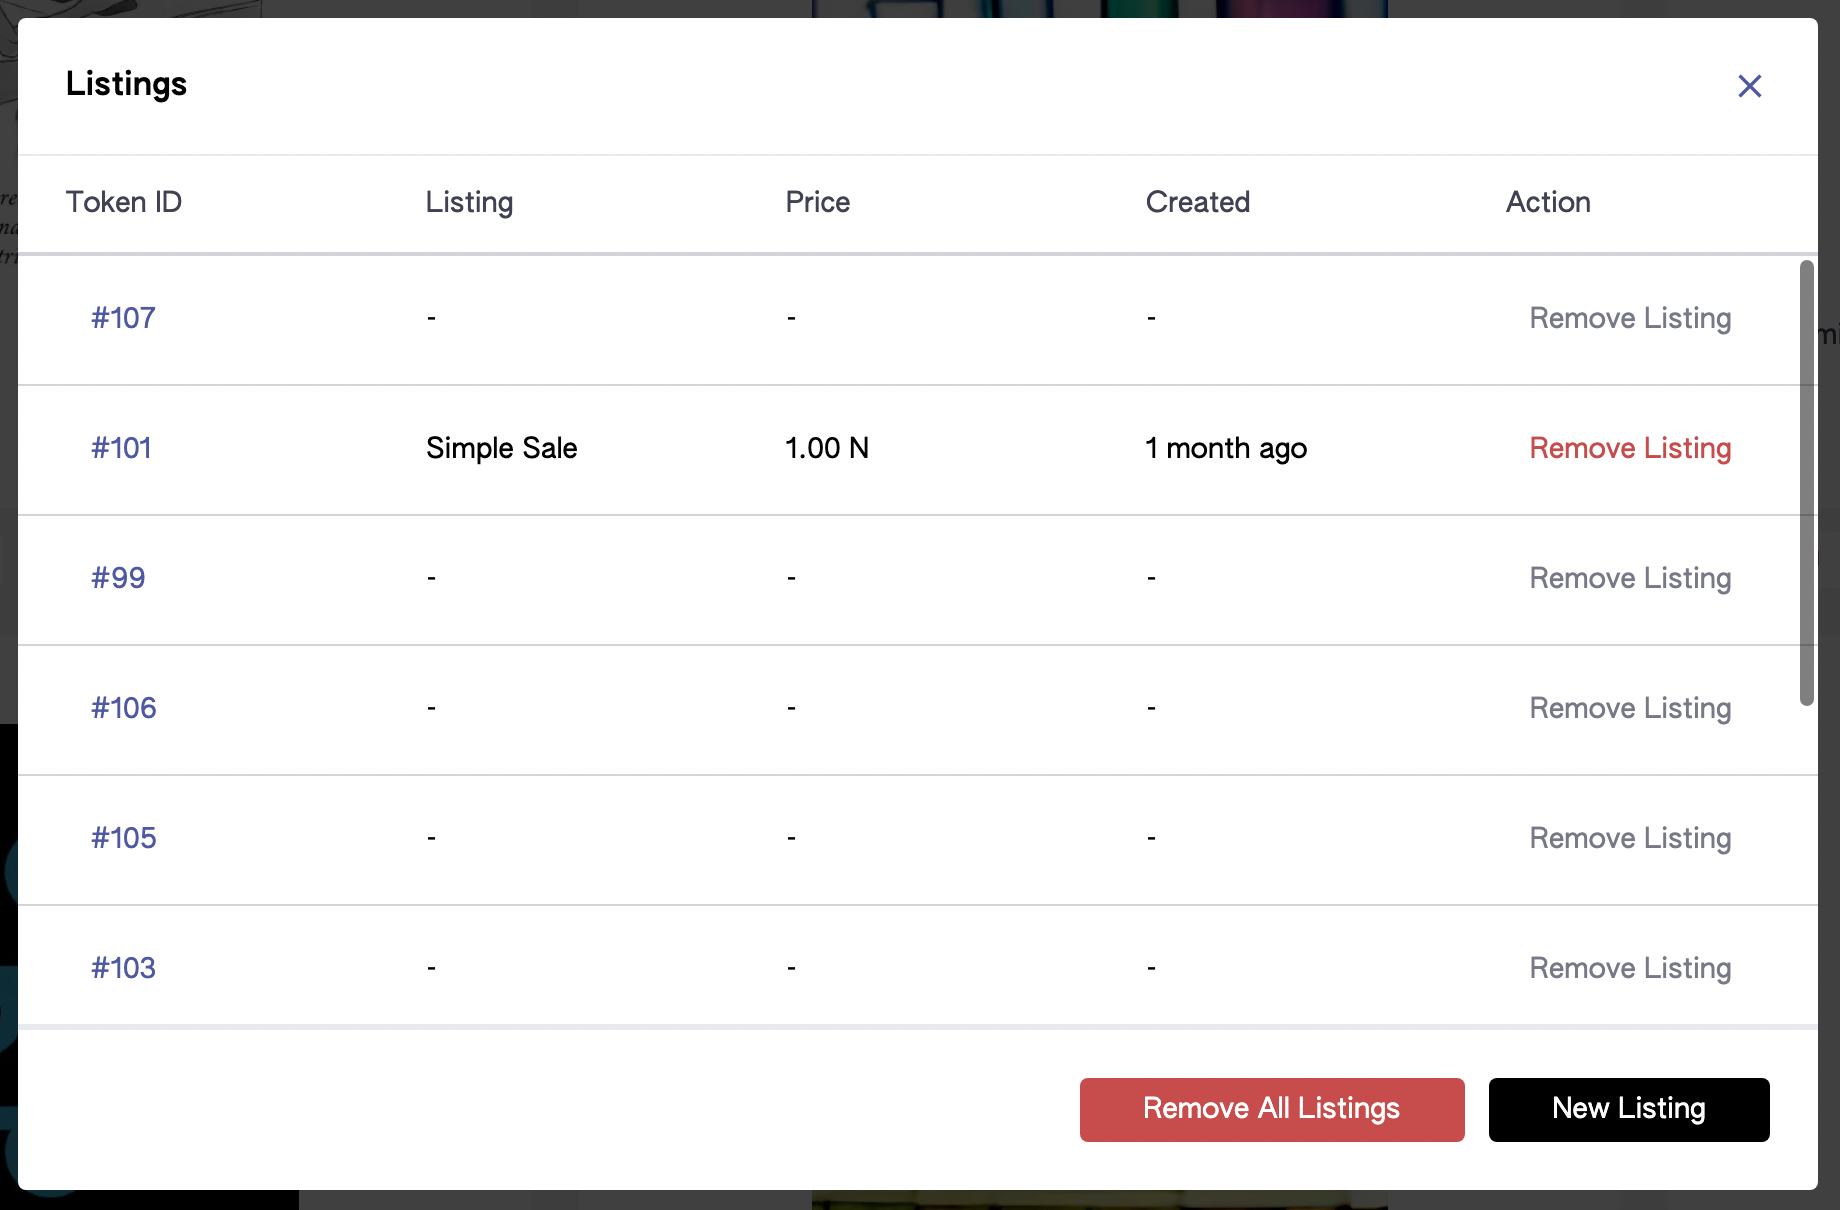The image size is (1840, 1210).
Task: Click the Created column header
Action: [x=1198, y=202]
